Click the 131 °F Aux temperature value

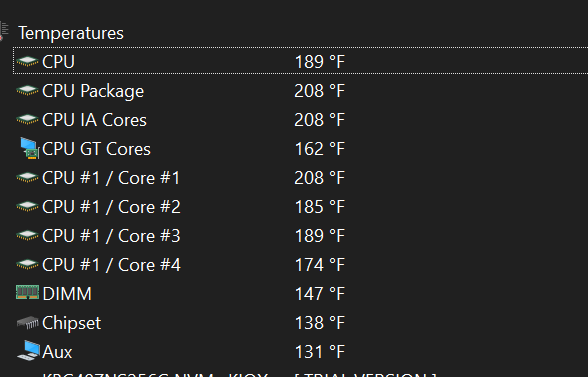click(x=320, y=352)
